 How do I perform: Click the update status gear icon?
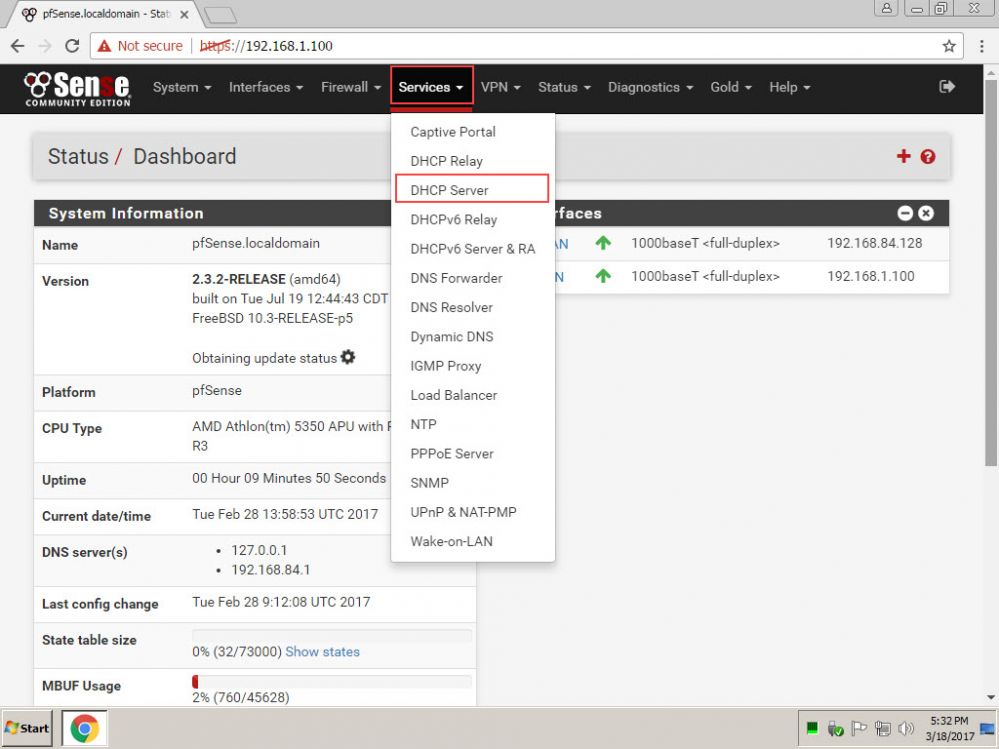pyautogui.click(x=348, y=357)
